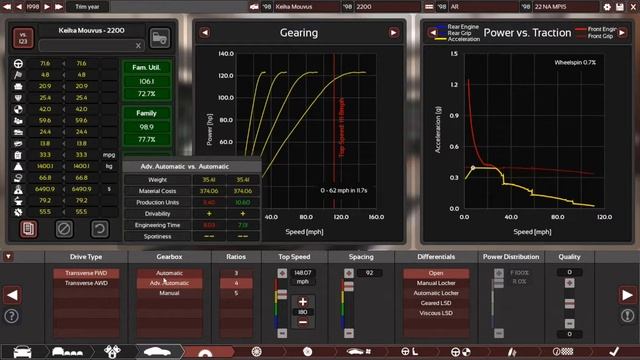Open the wheels and tires tab
The width and height of the screenshot is (640, 360).
pos(256,351)
